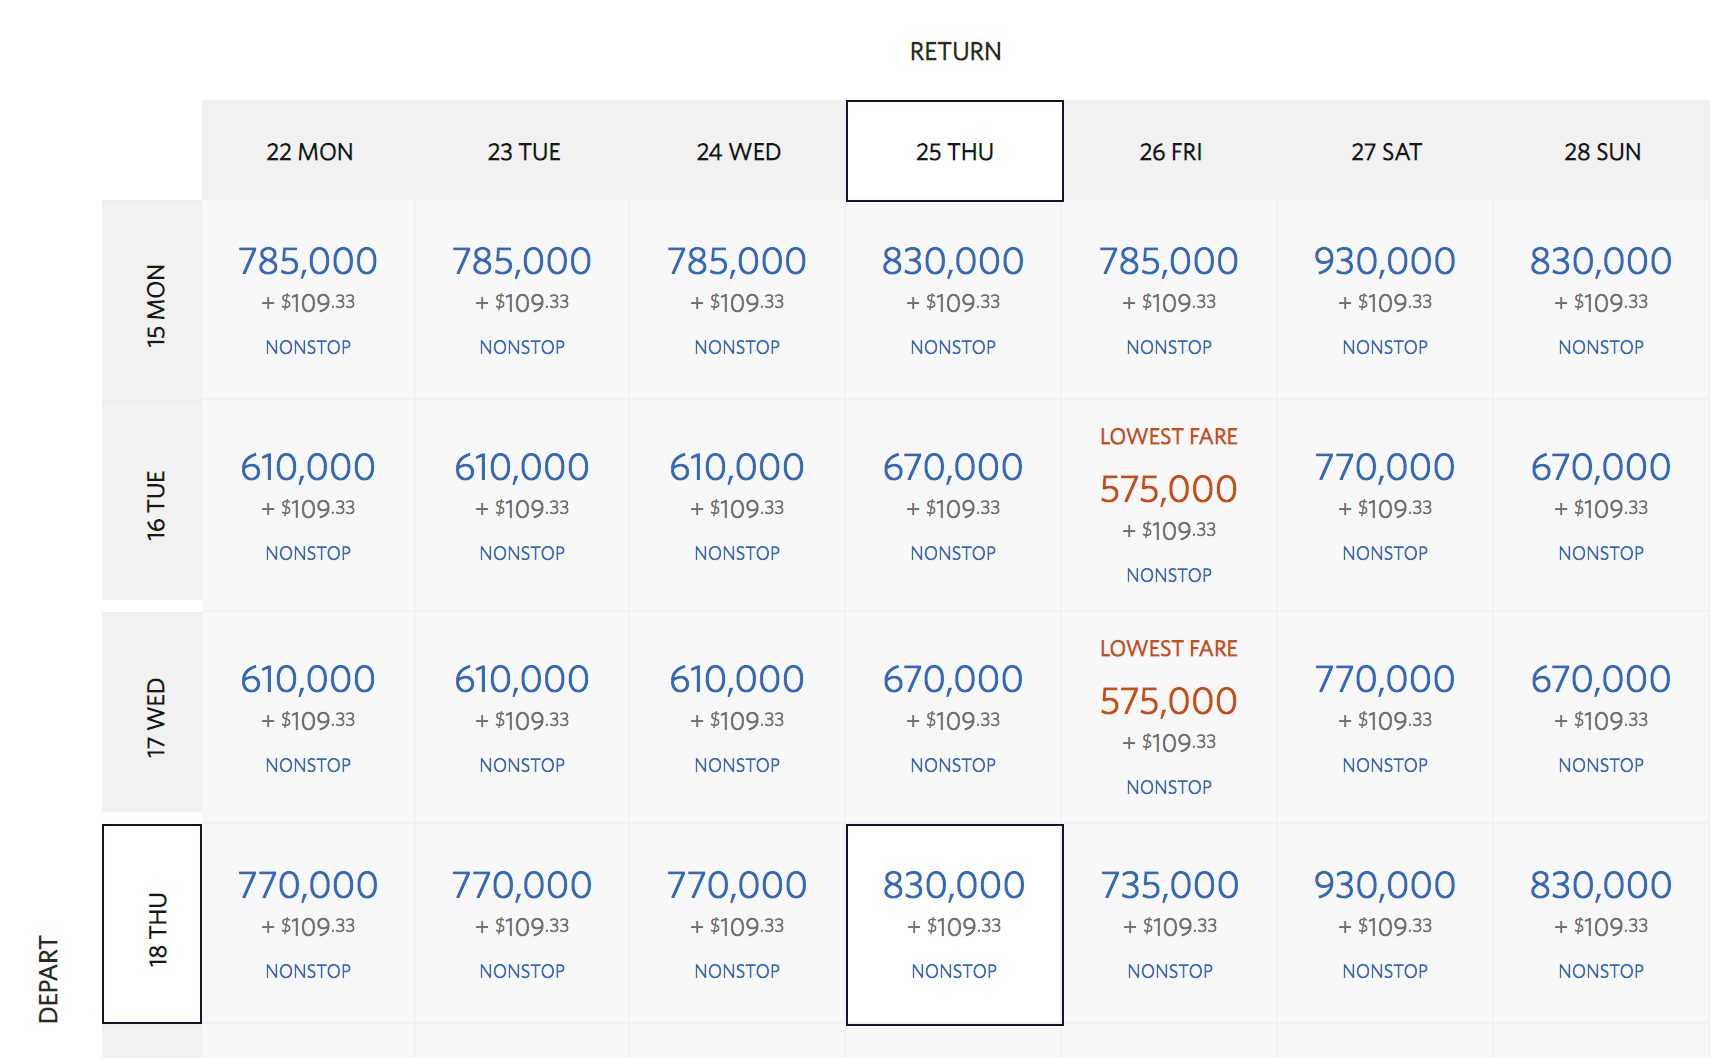Choose 15 MON to 23 TUE fare 785,000
Viewport: 1736px width, 1058px height.
(x=522, y=300)
